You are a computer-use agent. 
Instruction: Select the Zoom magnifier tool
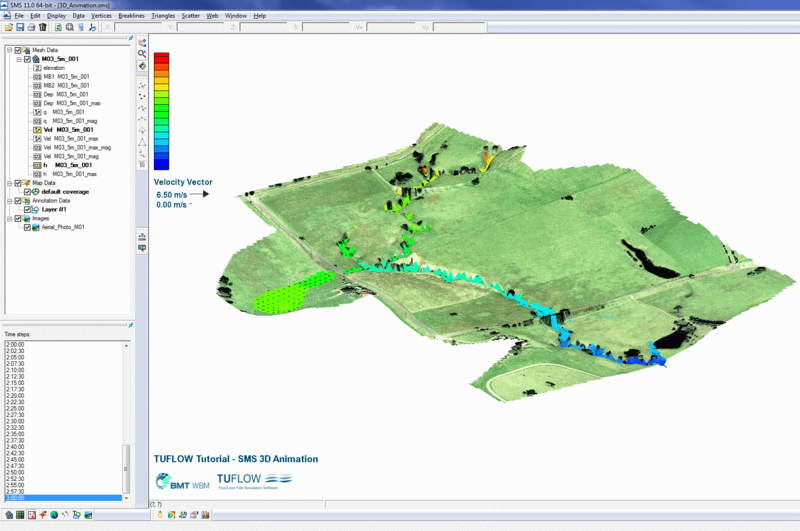coord(142,54)
